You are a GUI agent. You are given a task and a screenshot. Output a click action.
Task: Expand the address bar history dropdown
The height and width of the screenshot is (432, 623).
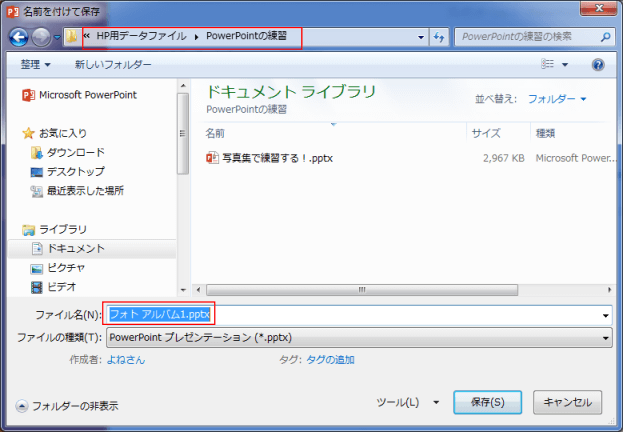421,37
